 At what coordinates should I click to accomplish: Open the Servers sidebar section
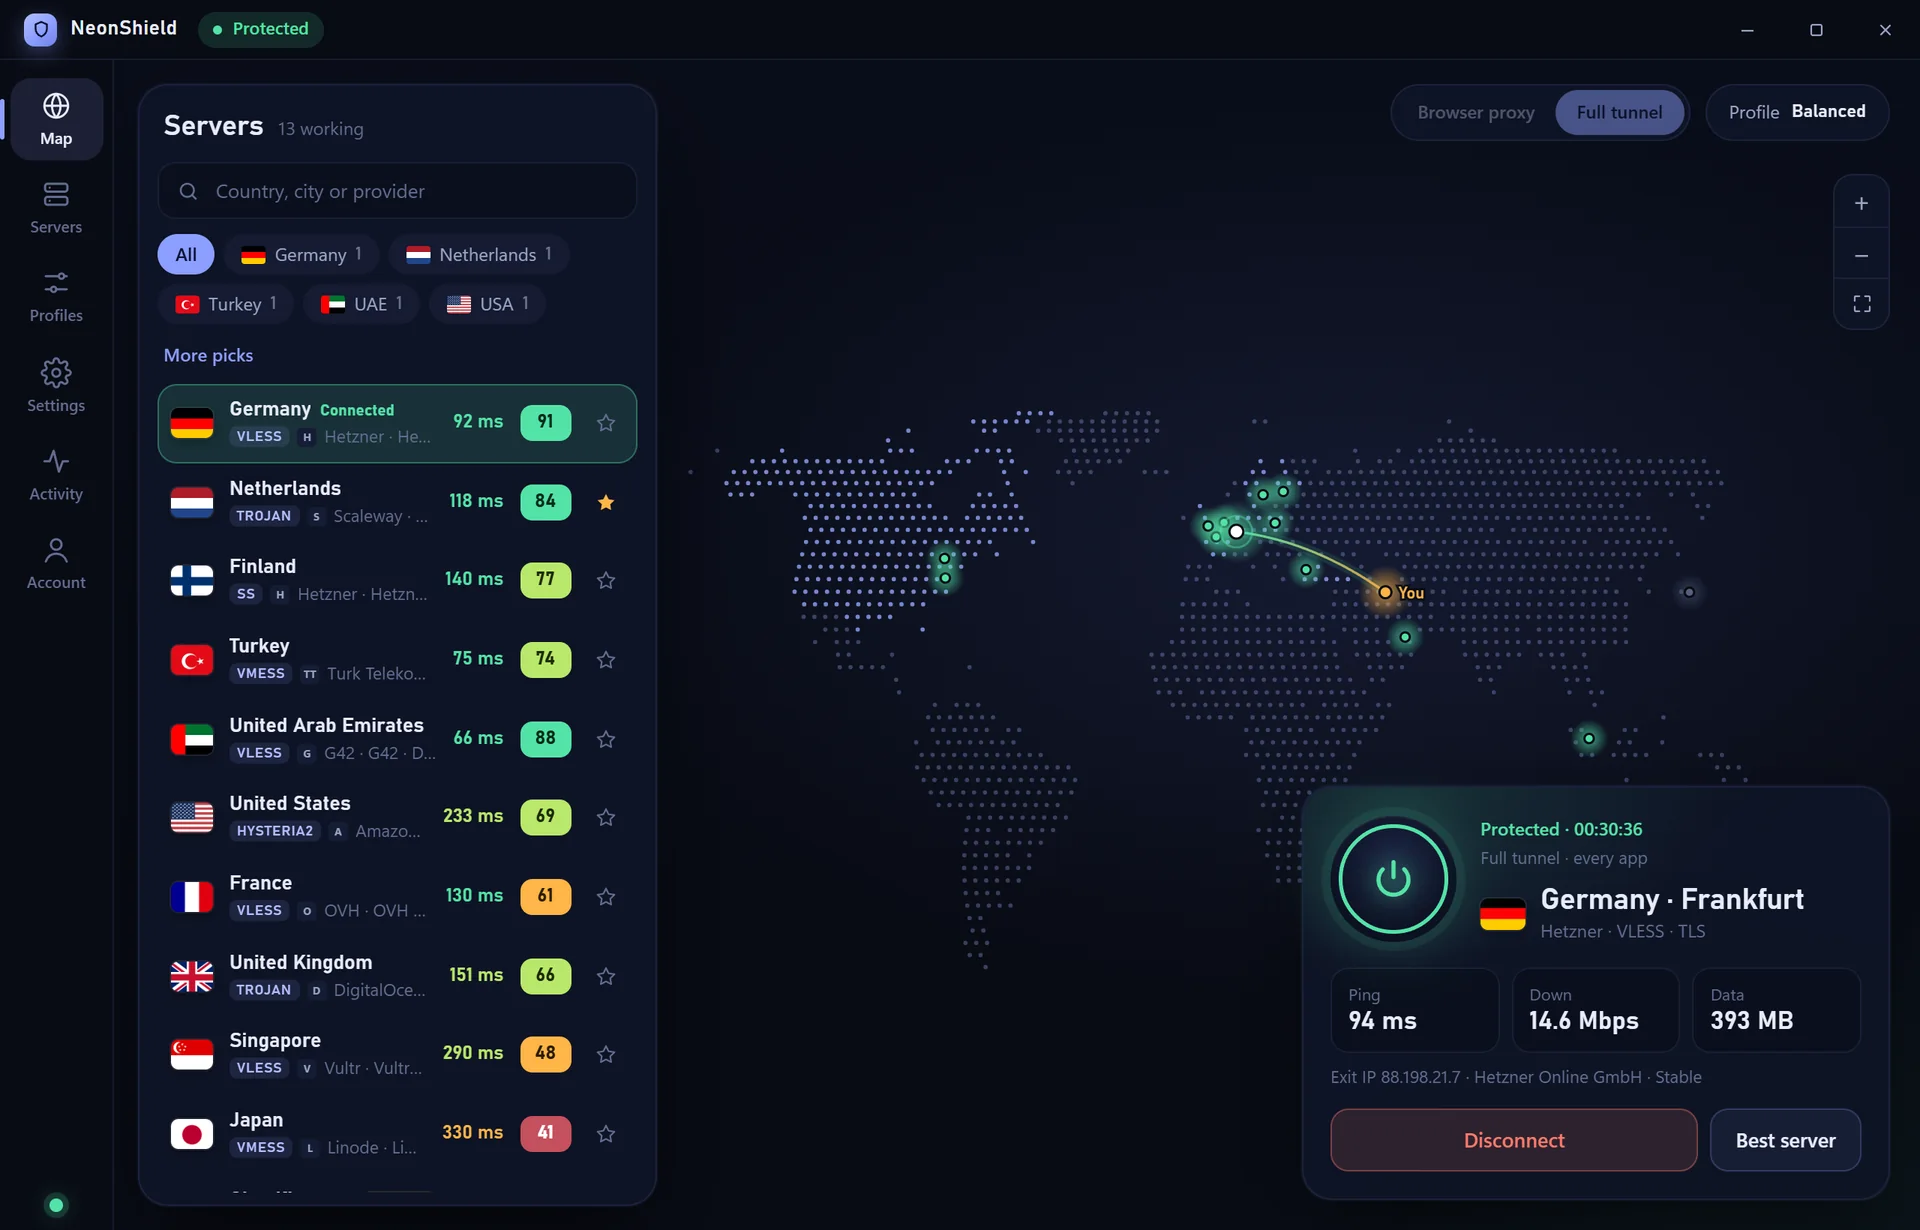click(x=56, y=208)
